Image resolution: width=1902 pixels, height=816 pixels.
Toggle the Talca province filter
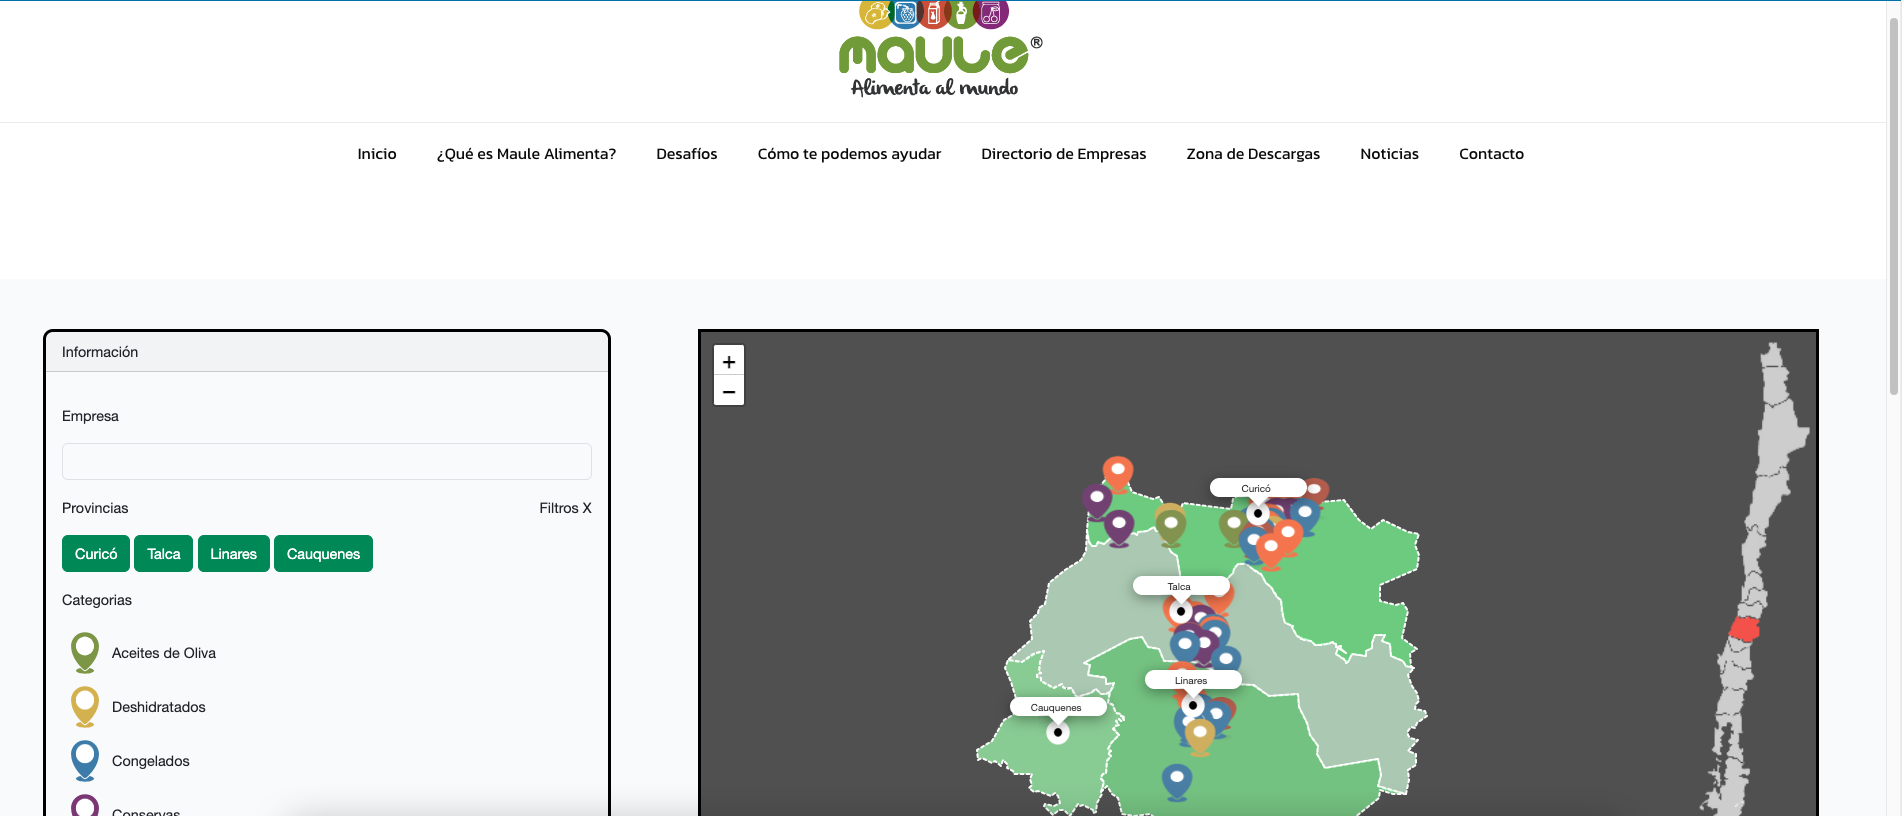tap(163, 554)
